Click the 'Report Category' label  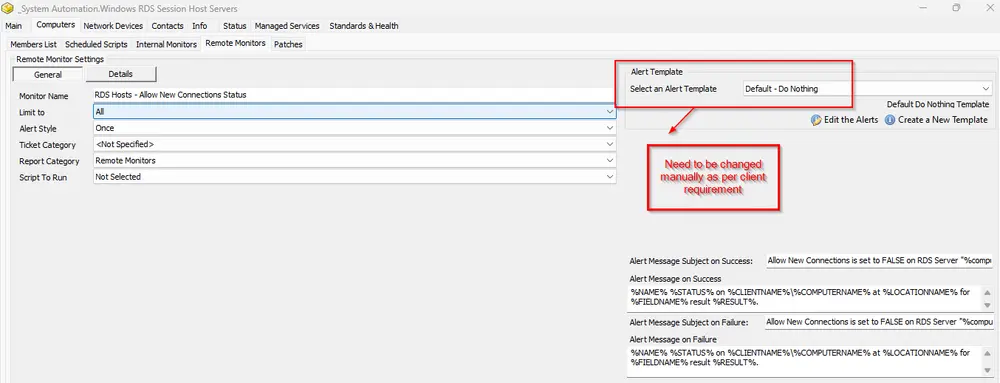tap(49, 162)
